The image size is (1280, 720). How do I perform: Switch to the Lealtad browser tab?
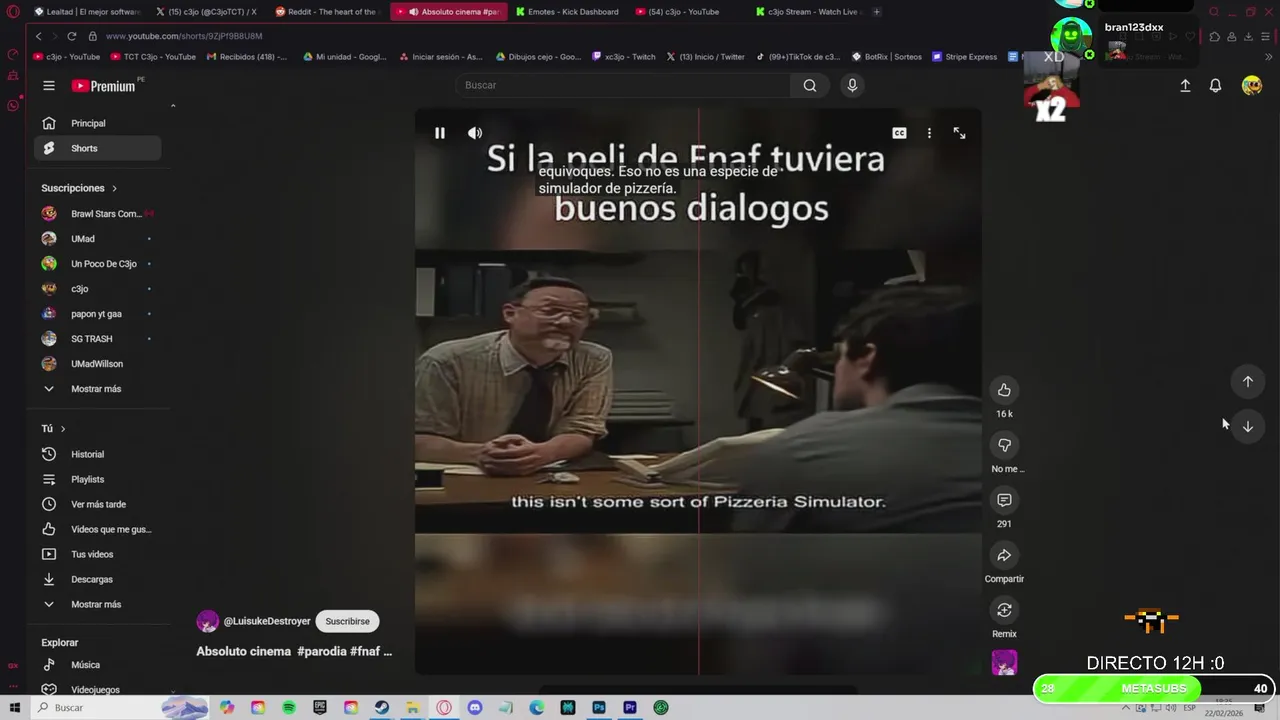(x=86, y=12)
